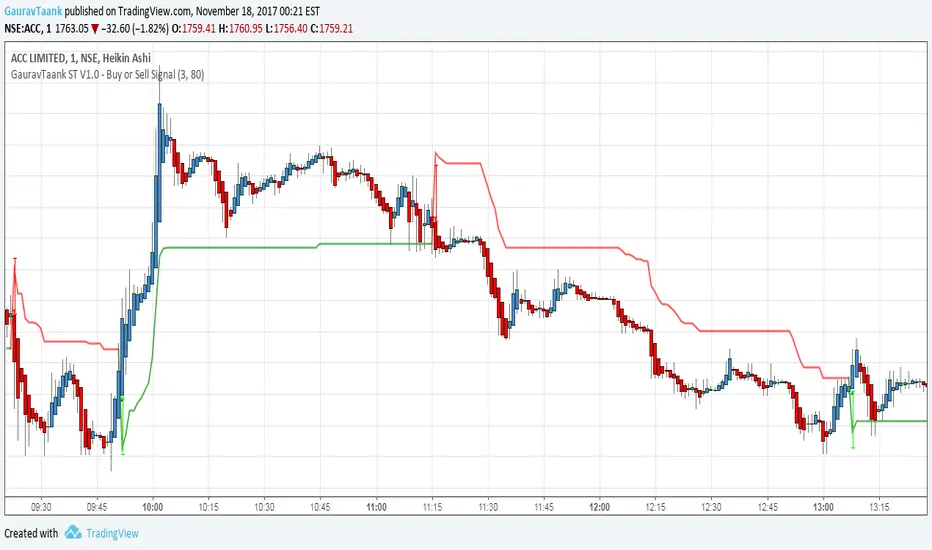Viewport: 932px width, 550px height.
Task: Click the 10:30 time axis label
Action: point(265,507)
